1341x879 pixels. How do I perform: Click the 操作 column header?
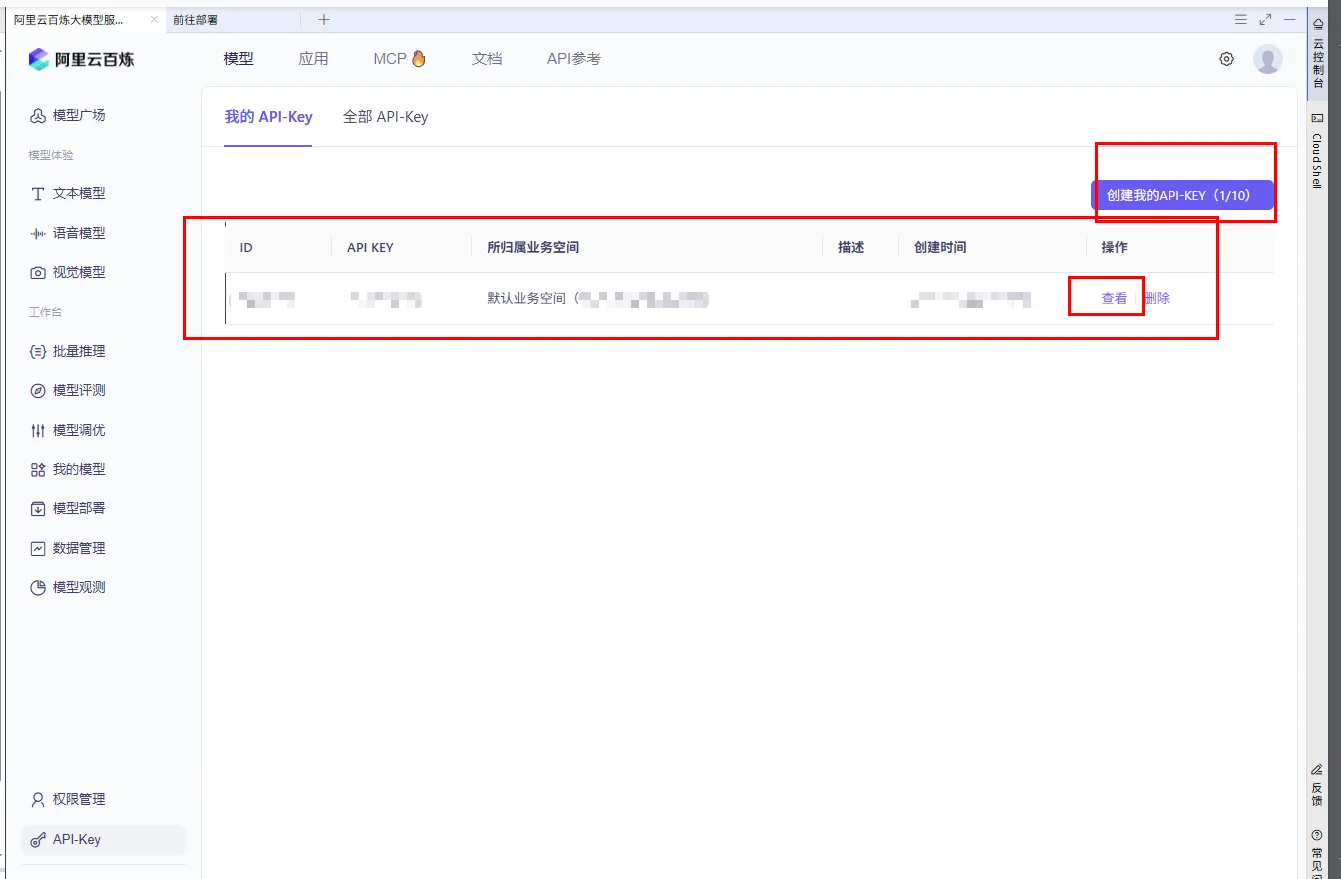(1114, 247)
